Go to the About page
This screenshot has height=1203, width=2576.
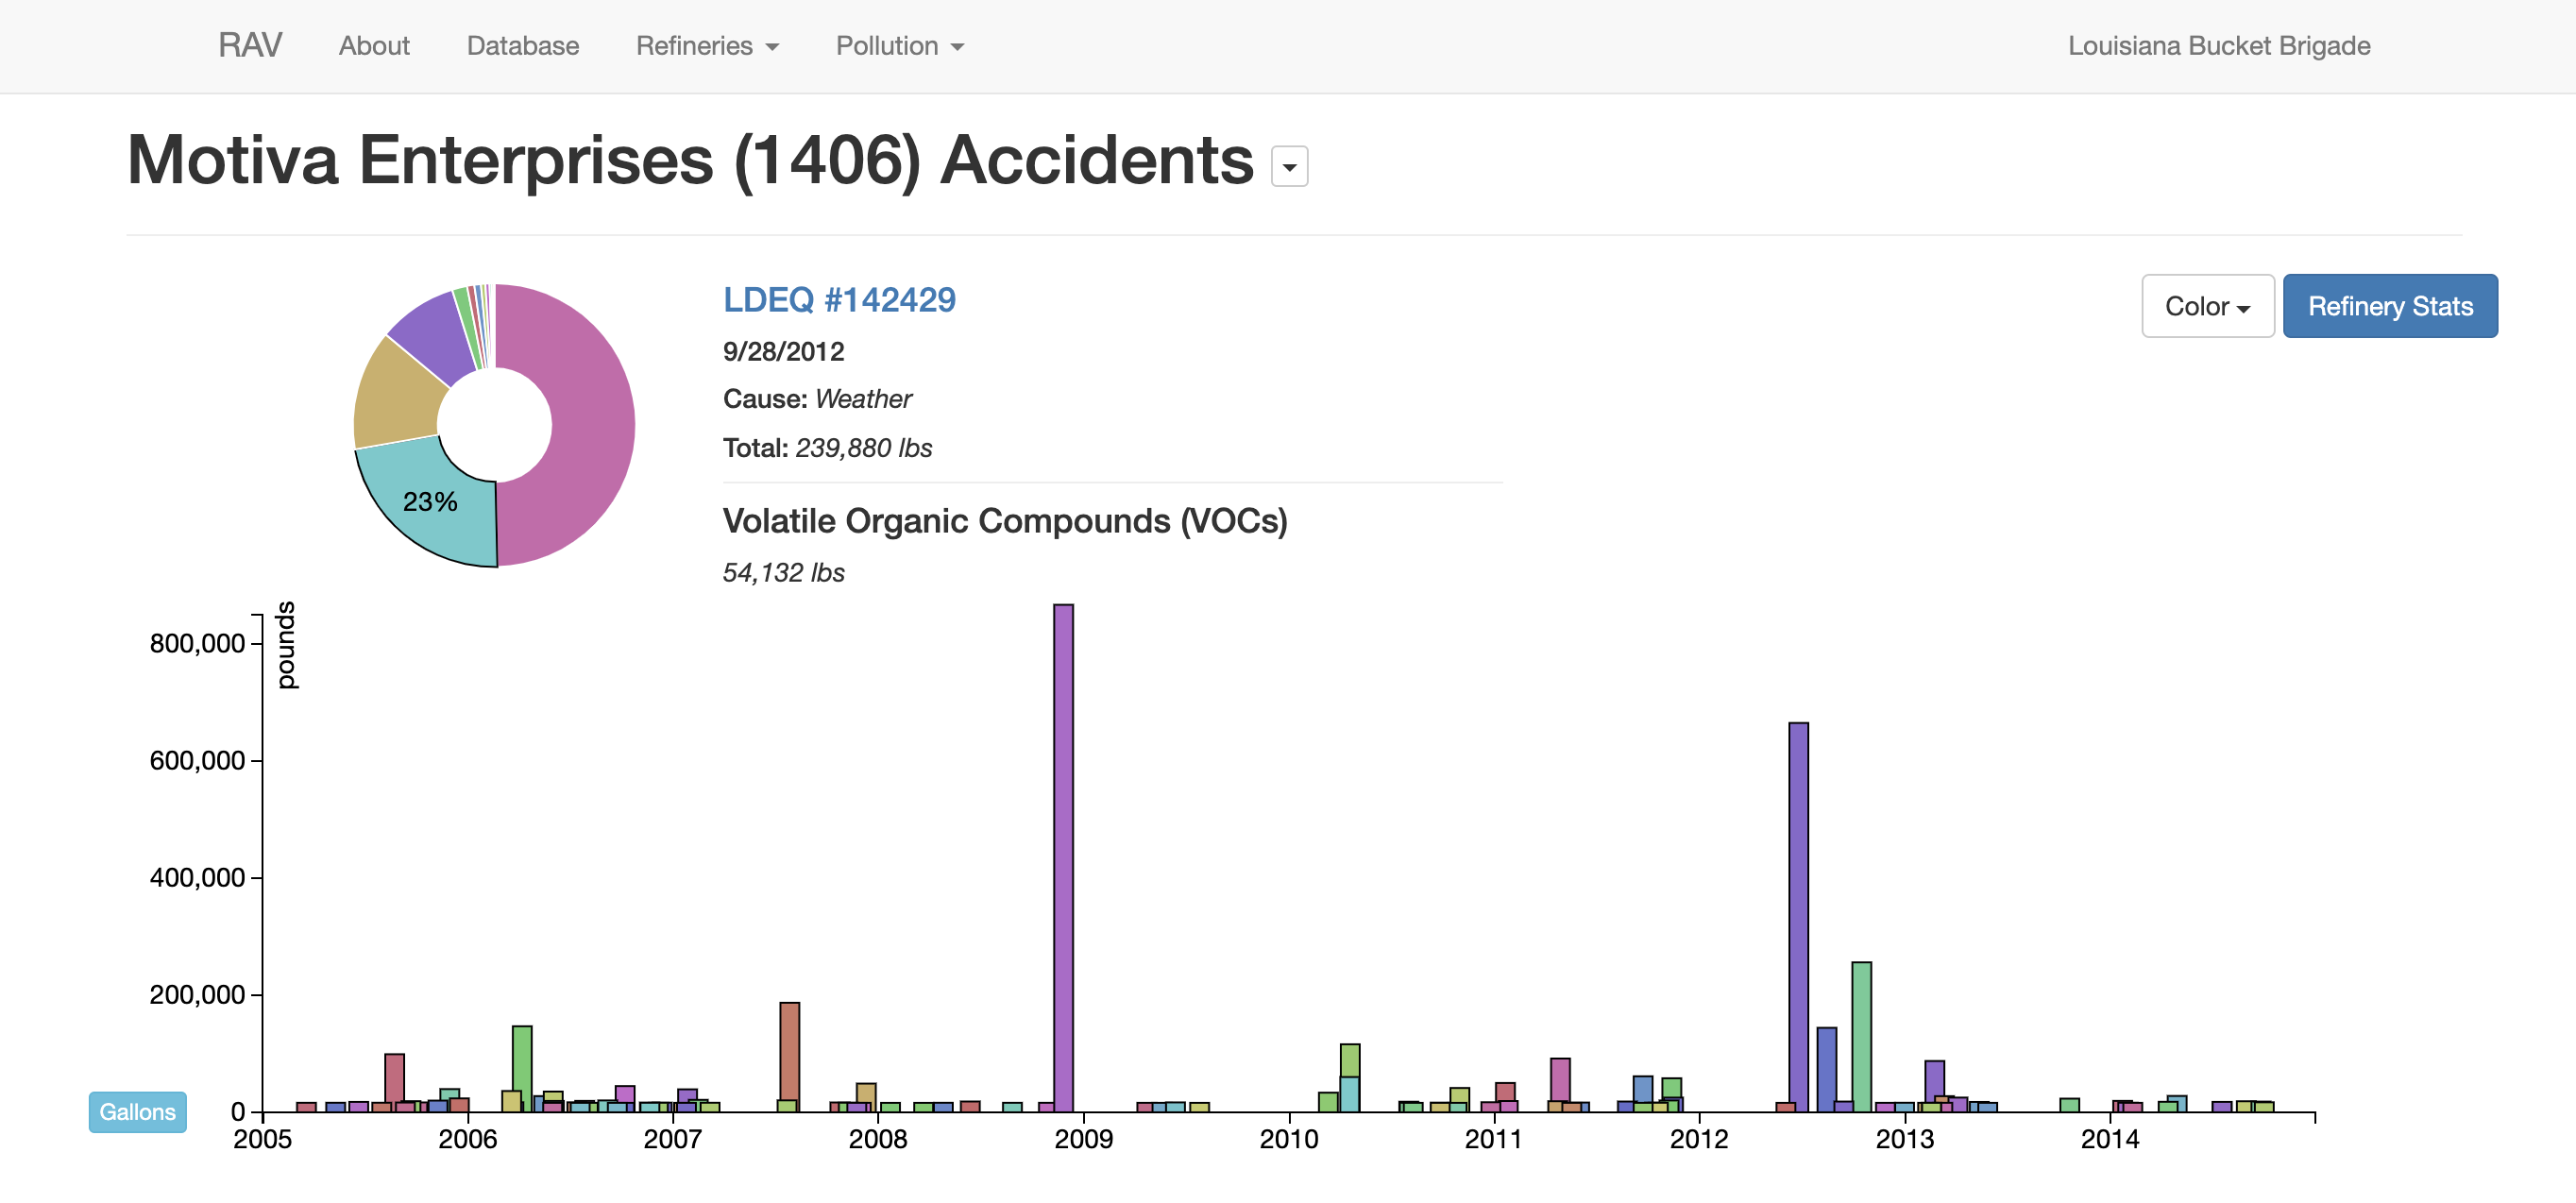coord(374,46)
